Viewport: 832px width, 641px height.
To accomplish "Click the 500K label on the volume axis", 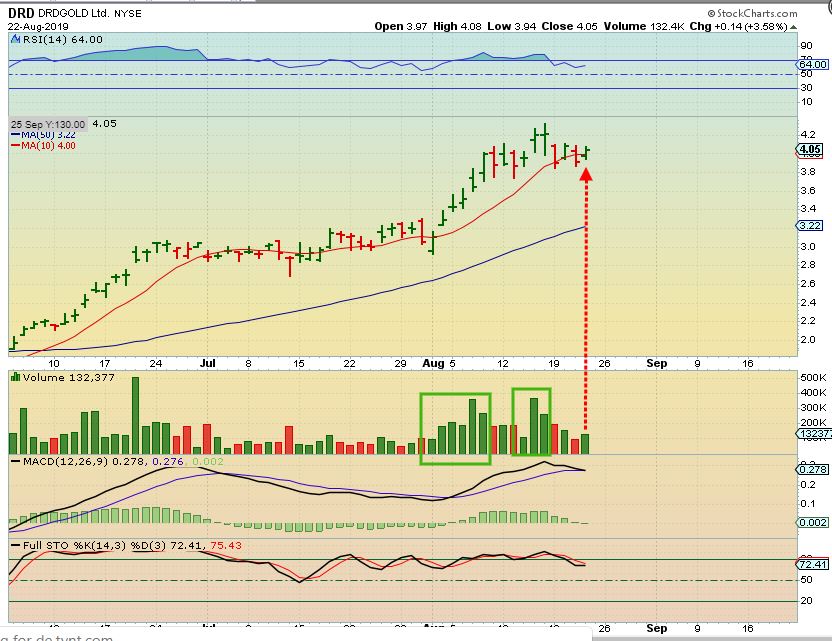I will [813, 377].
